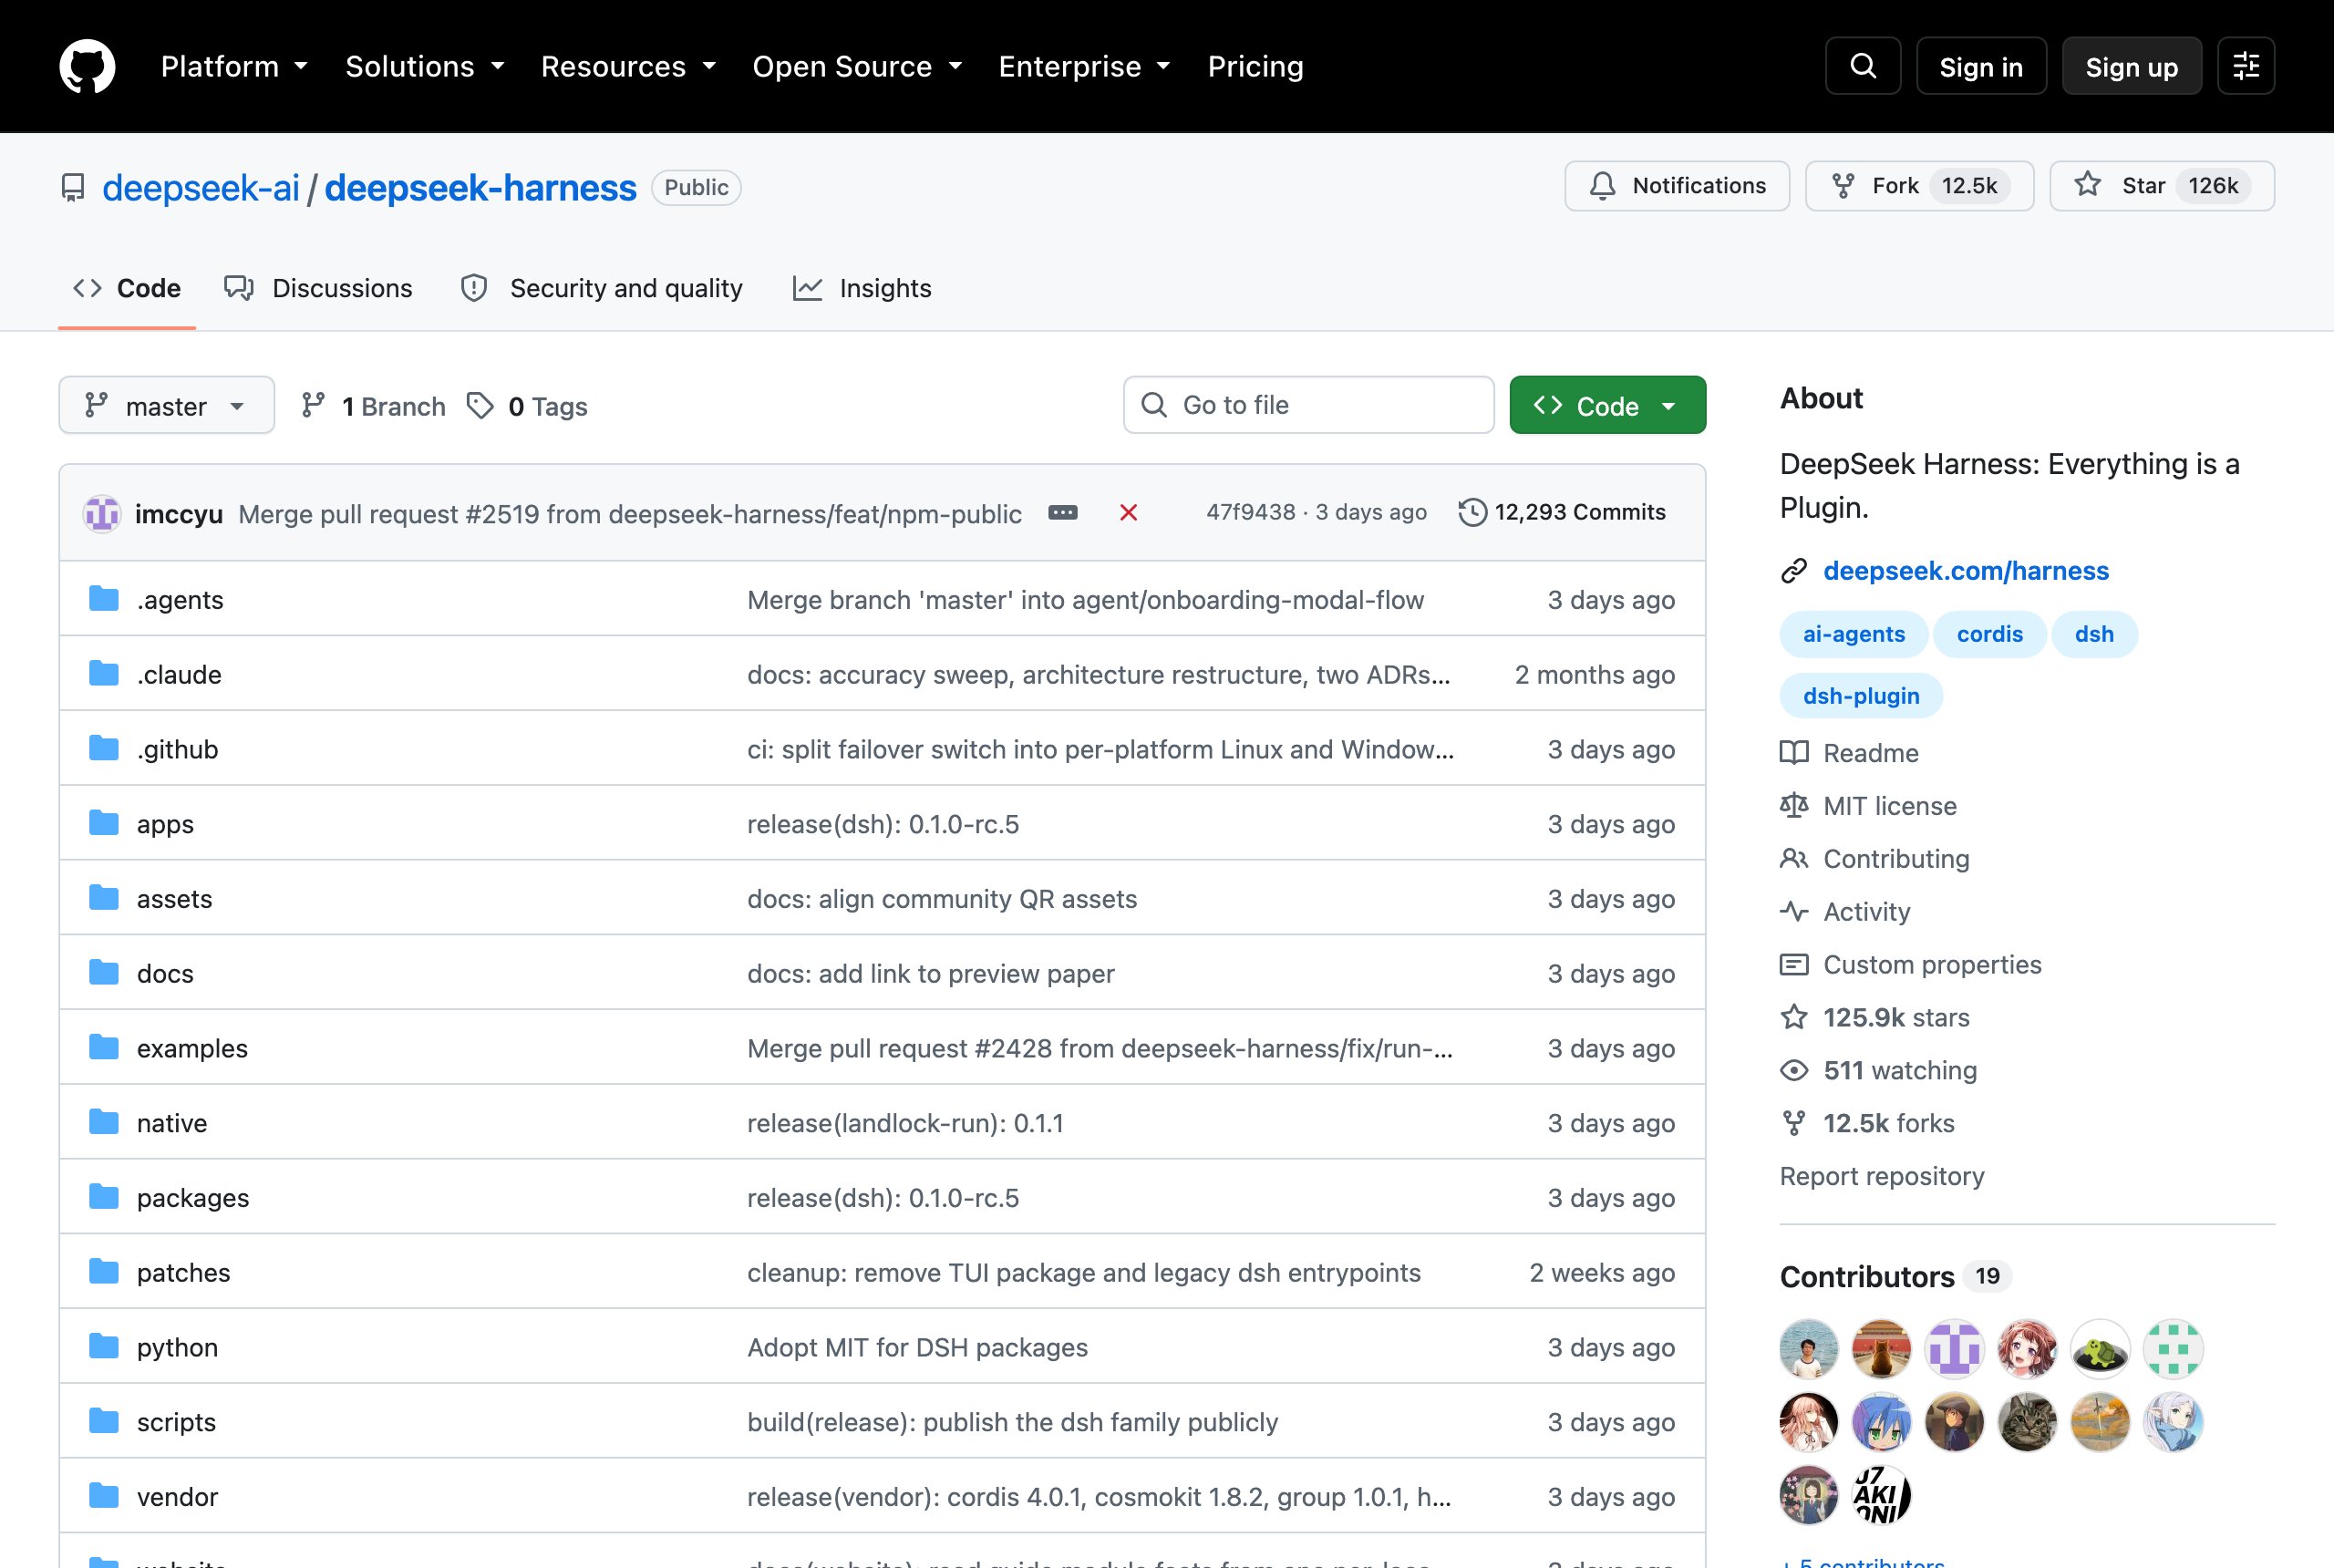View the 1 Branch list

click(373, 405)
